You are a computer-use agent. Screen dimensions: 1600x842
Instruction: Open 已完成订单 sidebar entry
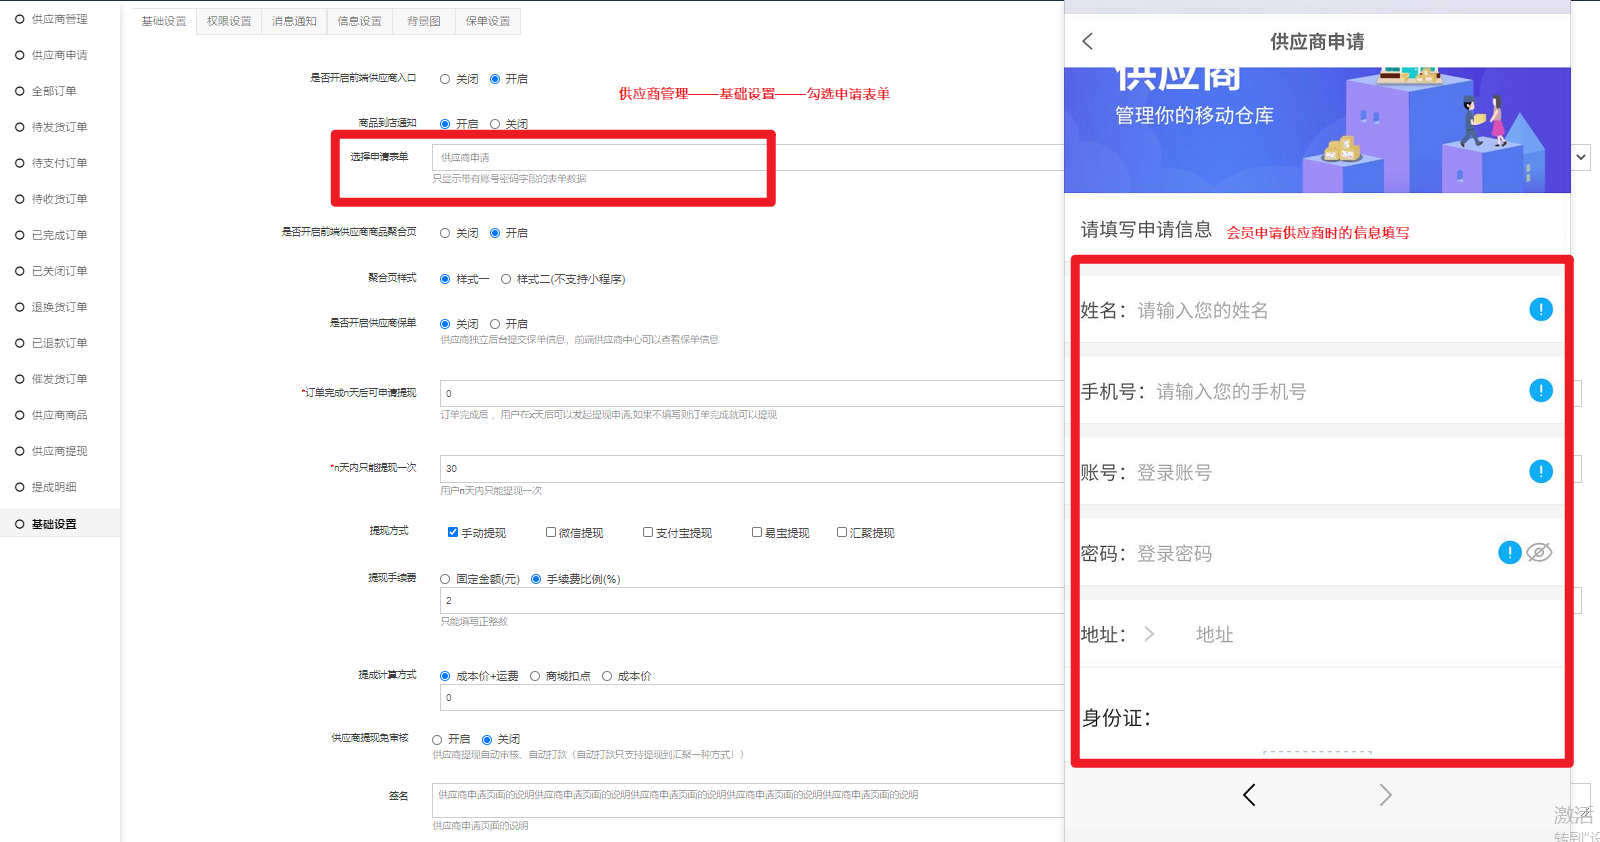pos(59,235)
